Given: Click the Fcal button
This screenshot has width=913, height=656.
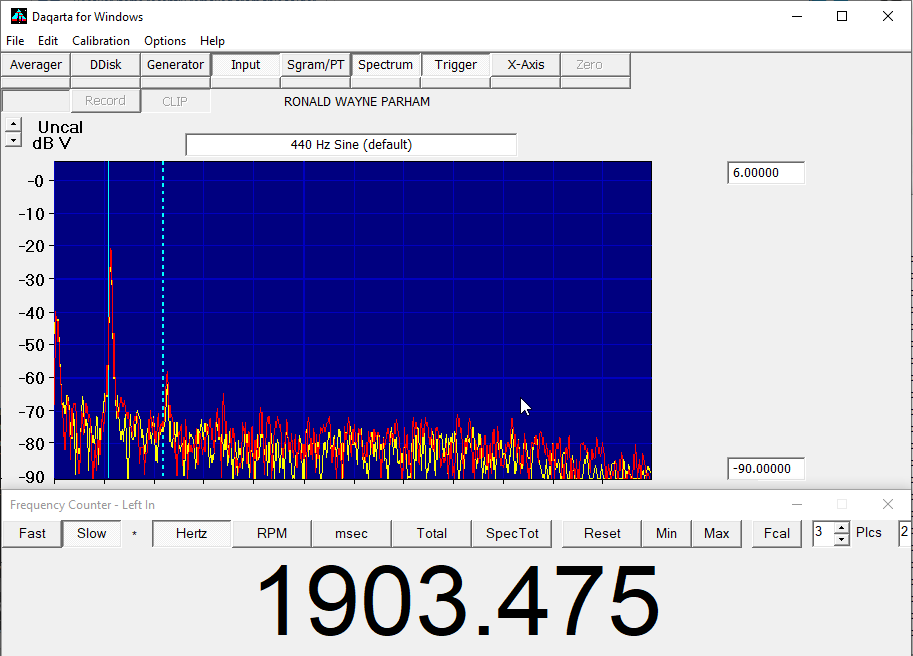Looking at the screenshot, I should point(777,534).
